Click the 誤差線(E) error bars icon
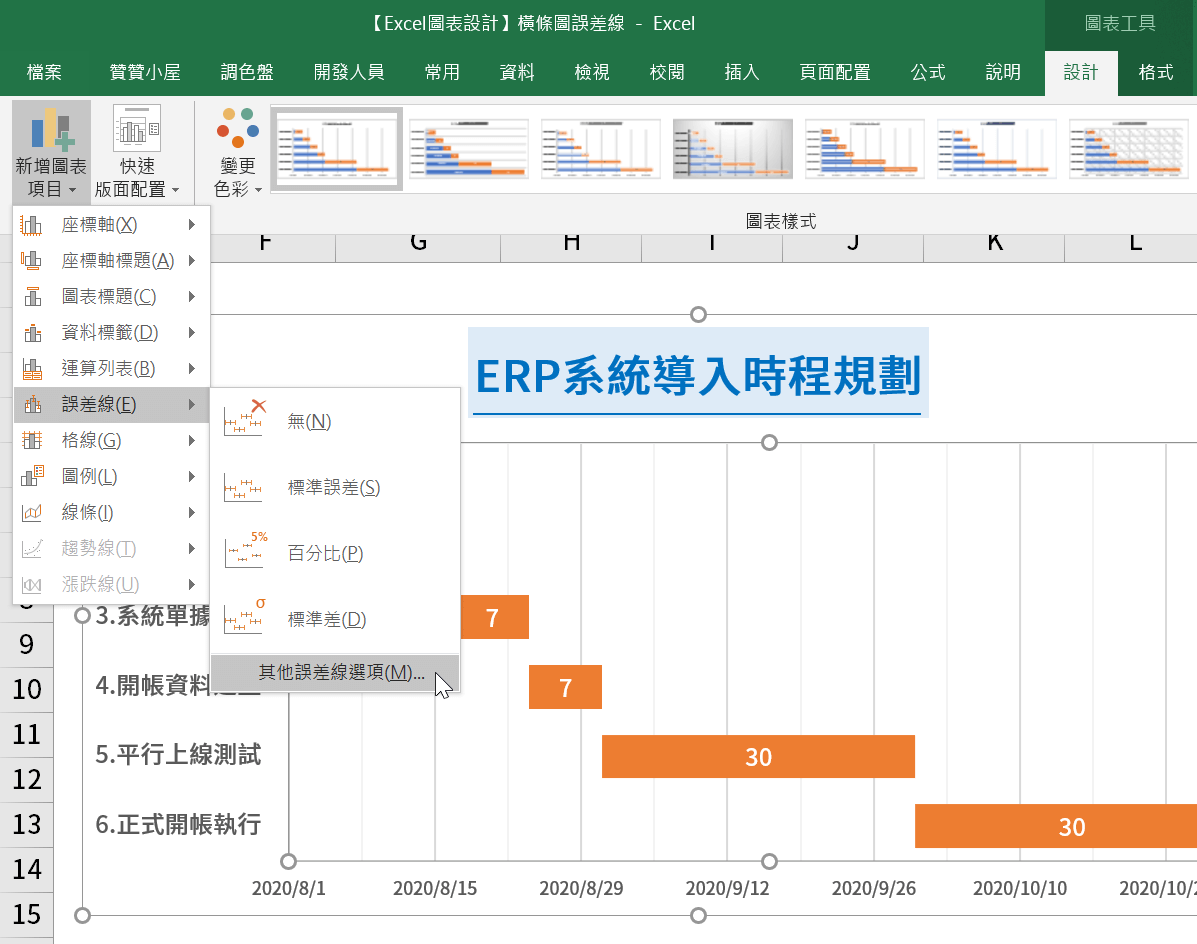1197x944 pixels. pyautogui.click(x=31, y=404)
